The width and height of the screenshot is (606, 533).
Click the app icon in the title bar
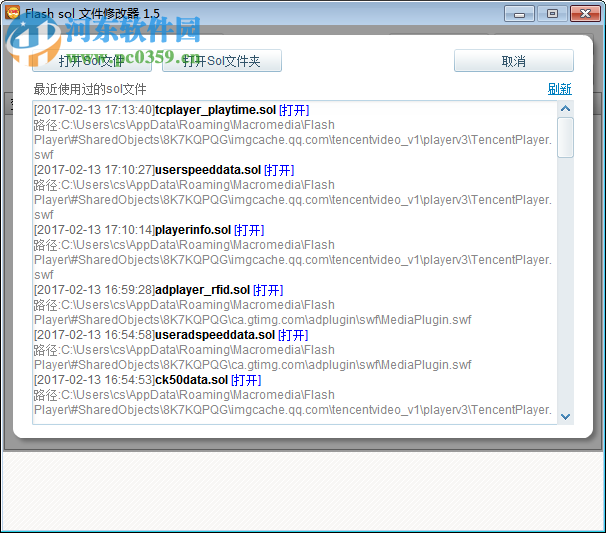click(x=13, y=13)
